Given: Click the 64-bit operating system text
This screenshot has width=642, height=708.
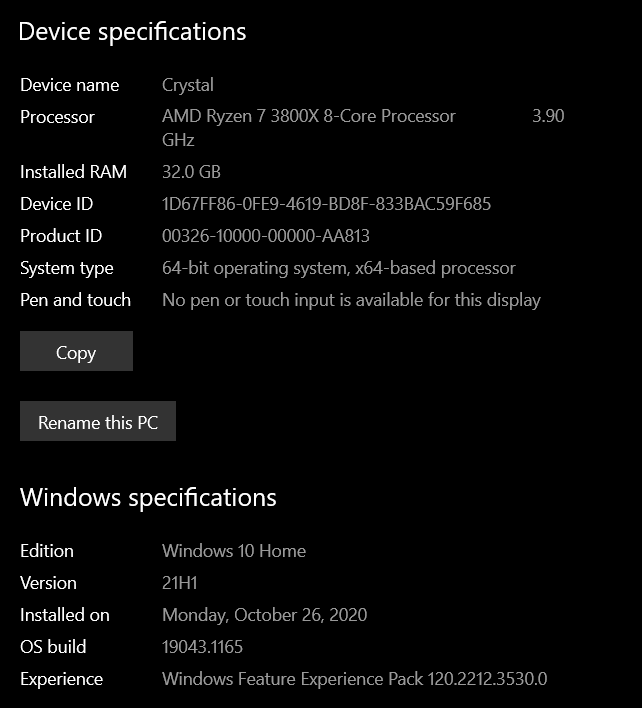Looking at the screenshot, I should coord(338,268).
